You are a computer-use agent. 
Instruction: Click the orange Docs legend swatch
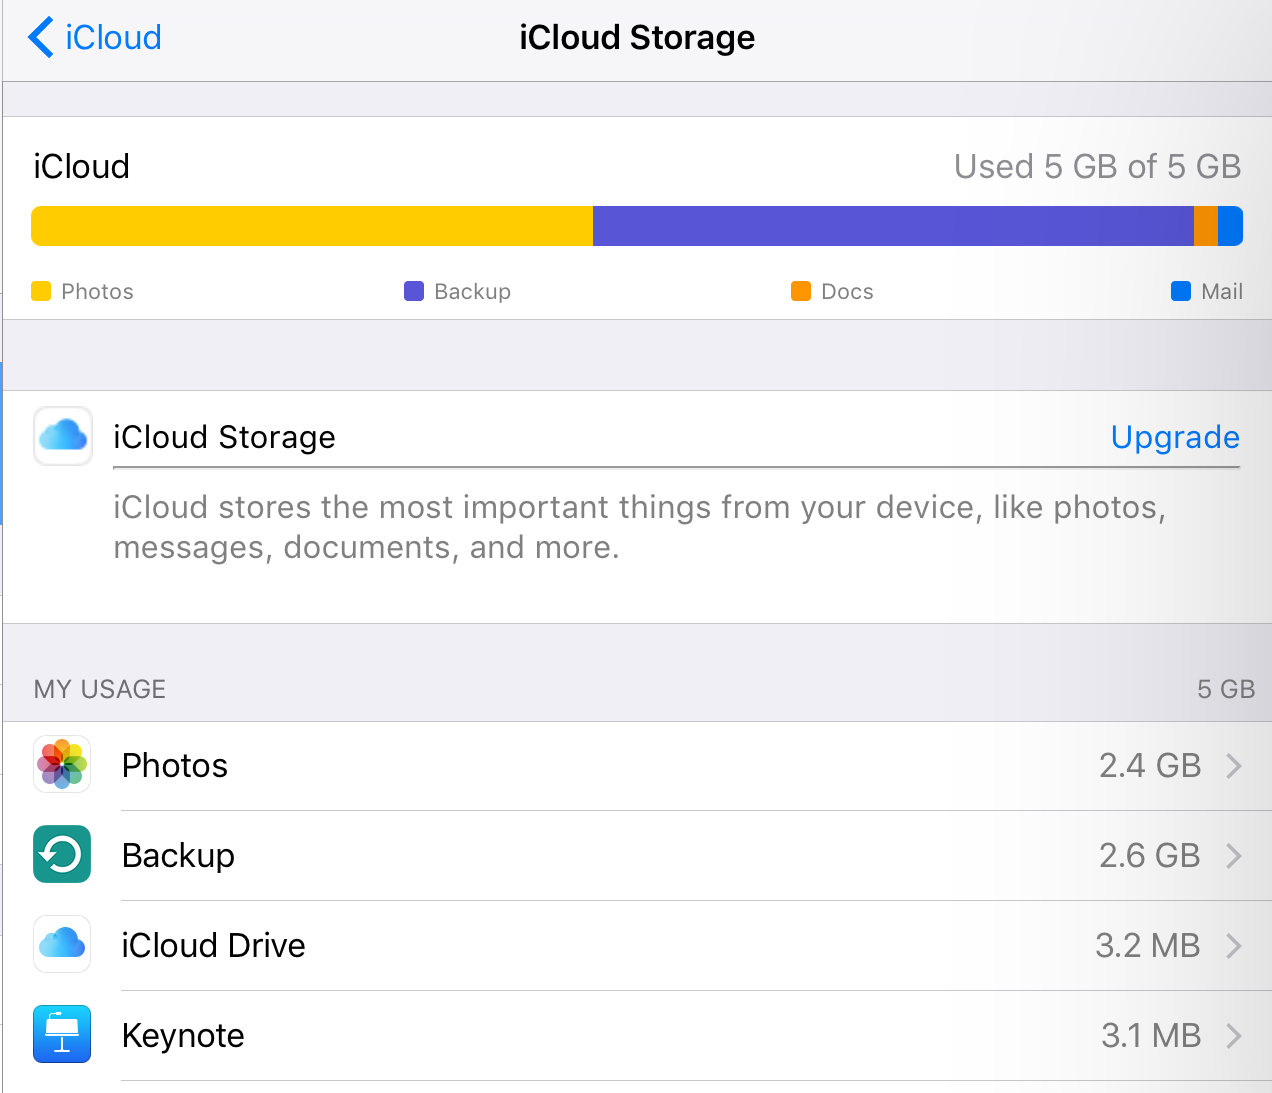click(801, 291)
